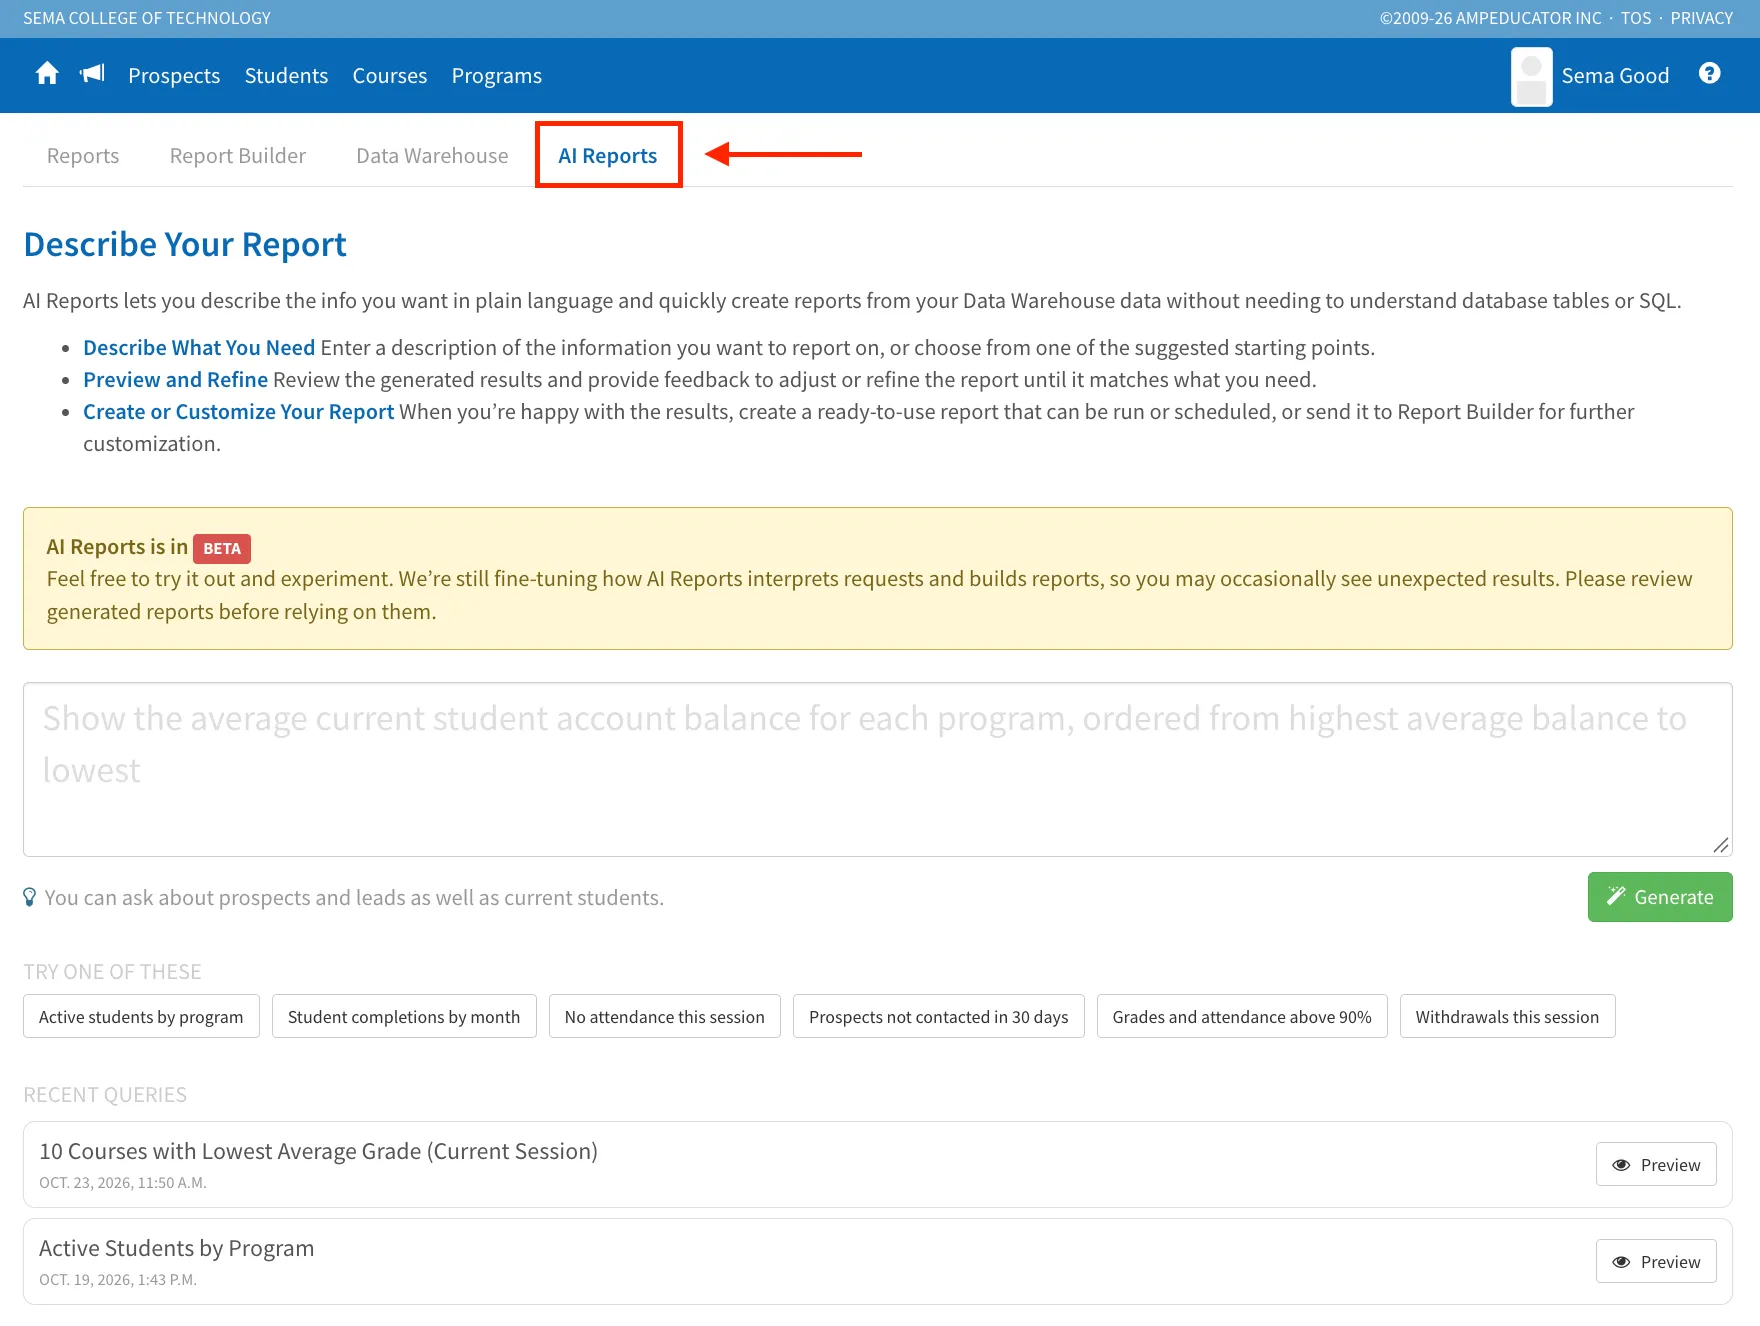Image resolution: width=1760 pixels, height=1326 pixels.
Task: Select the Prospects not contacted in 30 days suggestion
Action: tap(938, 1017)
